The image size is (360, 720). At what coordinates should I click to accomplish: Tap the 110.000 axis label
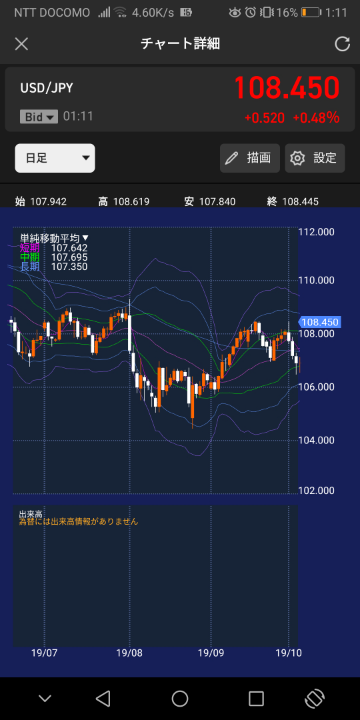316,280
